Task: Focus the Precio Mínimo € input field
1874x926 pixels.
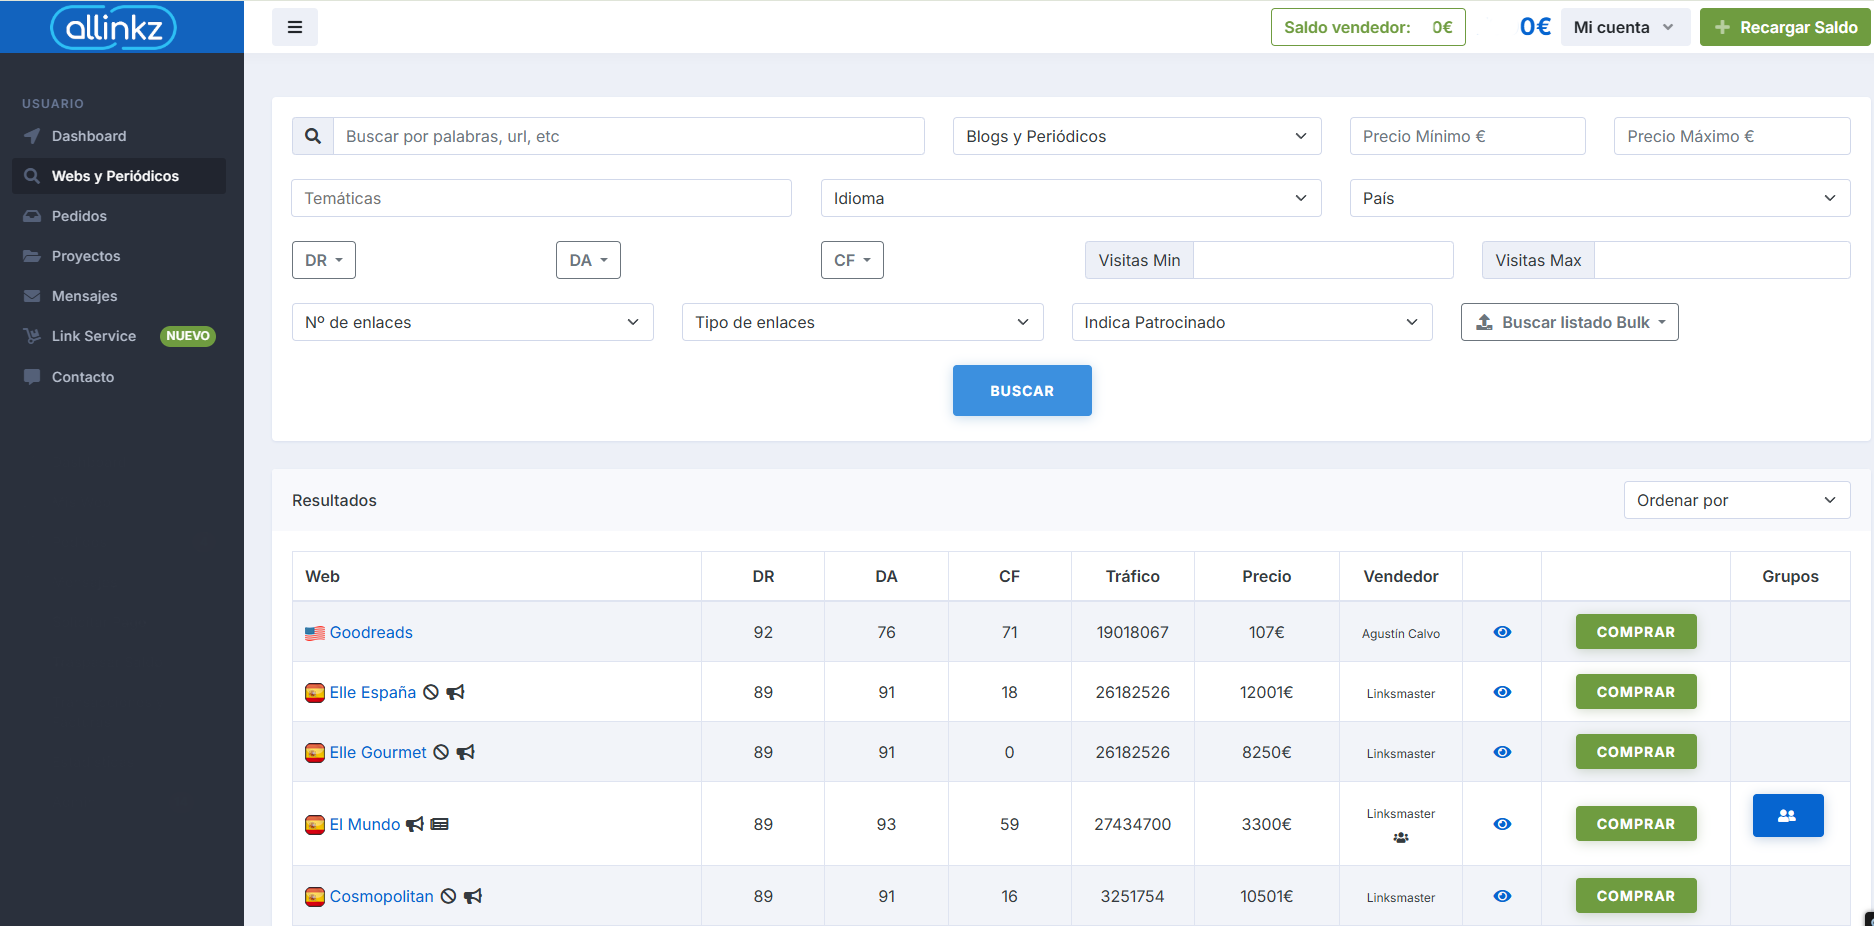Action: coord(1467,136)
